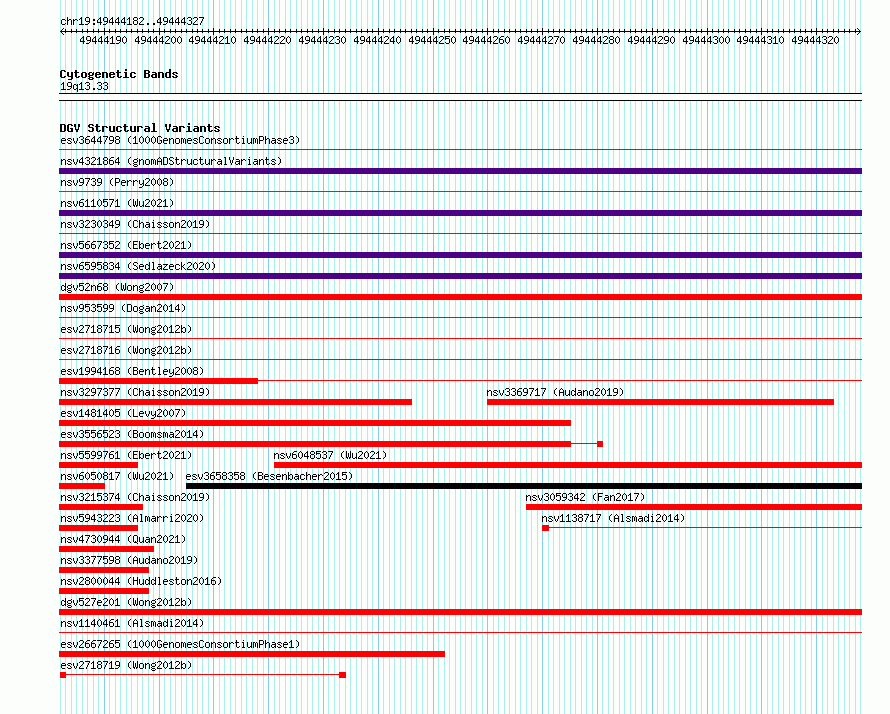Image resolution: width=890 pixels, height=714 pixels.
Task: Click right end block of esv2718719
Action: tap(342, 675)
